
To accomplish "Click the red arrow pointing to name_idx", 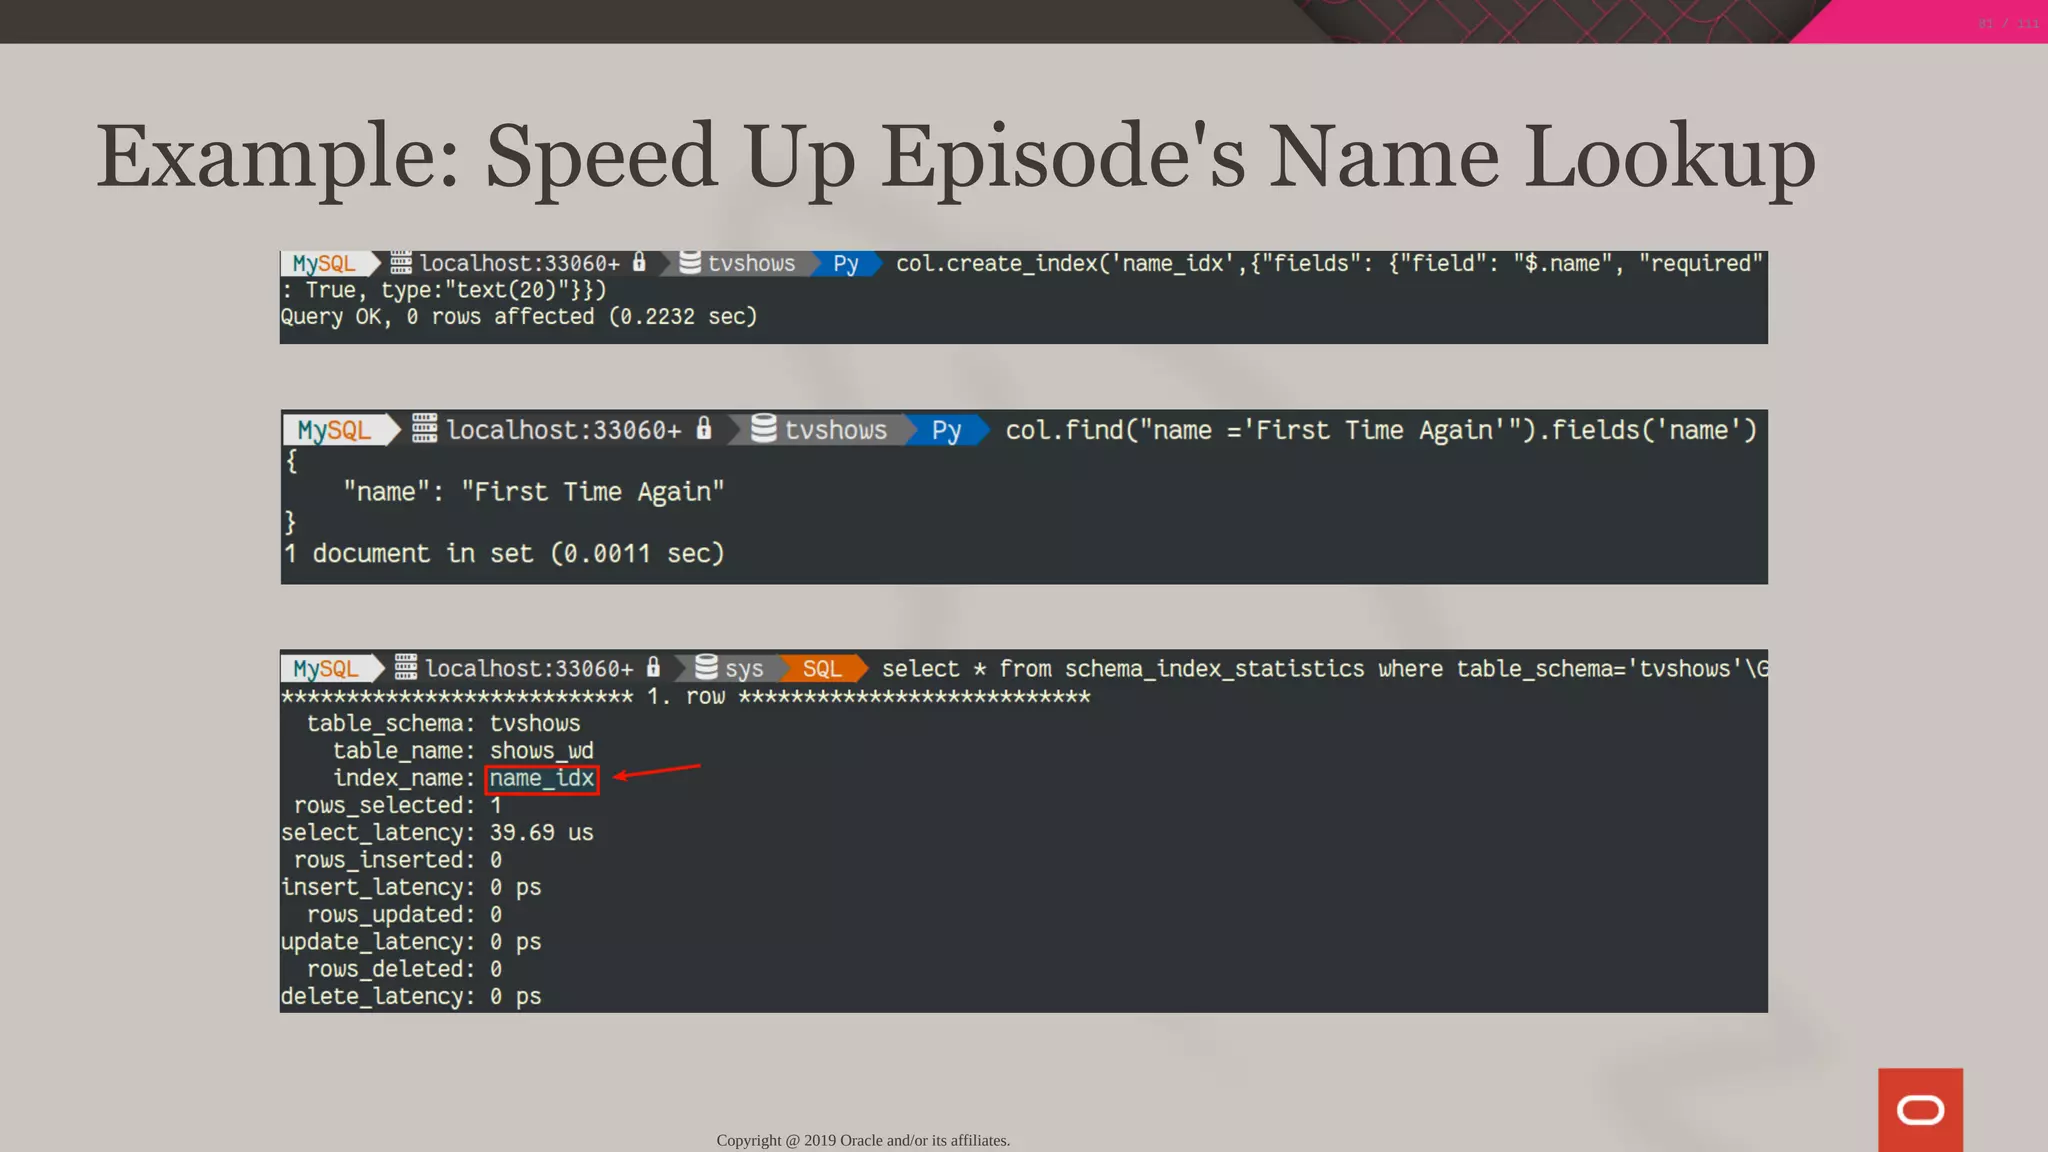I will 657,771.
